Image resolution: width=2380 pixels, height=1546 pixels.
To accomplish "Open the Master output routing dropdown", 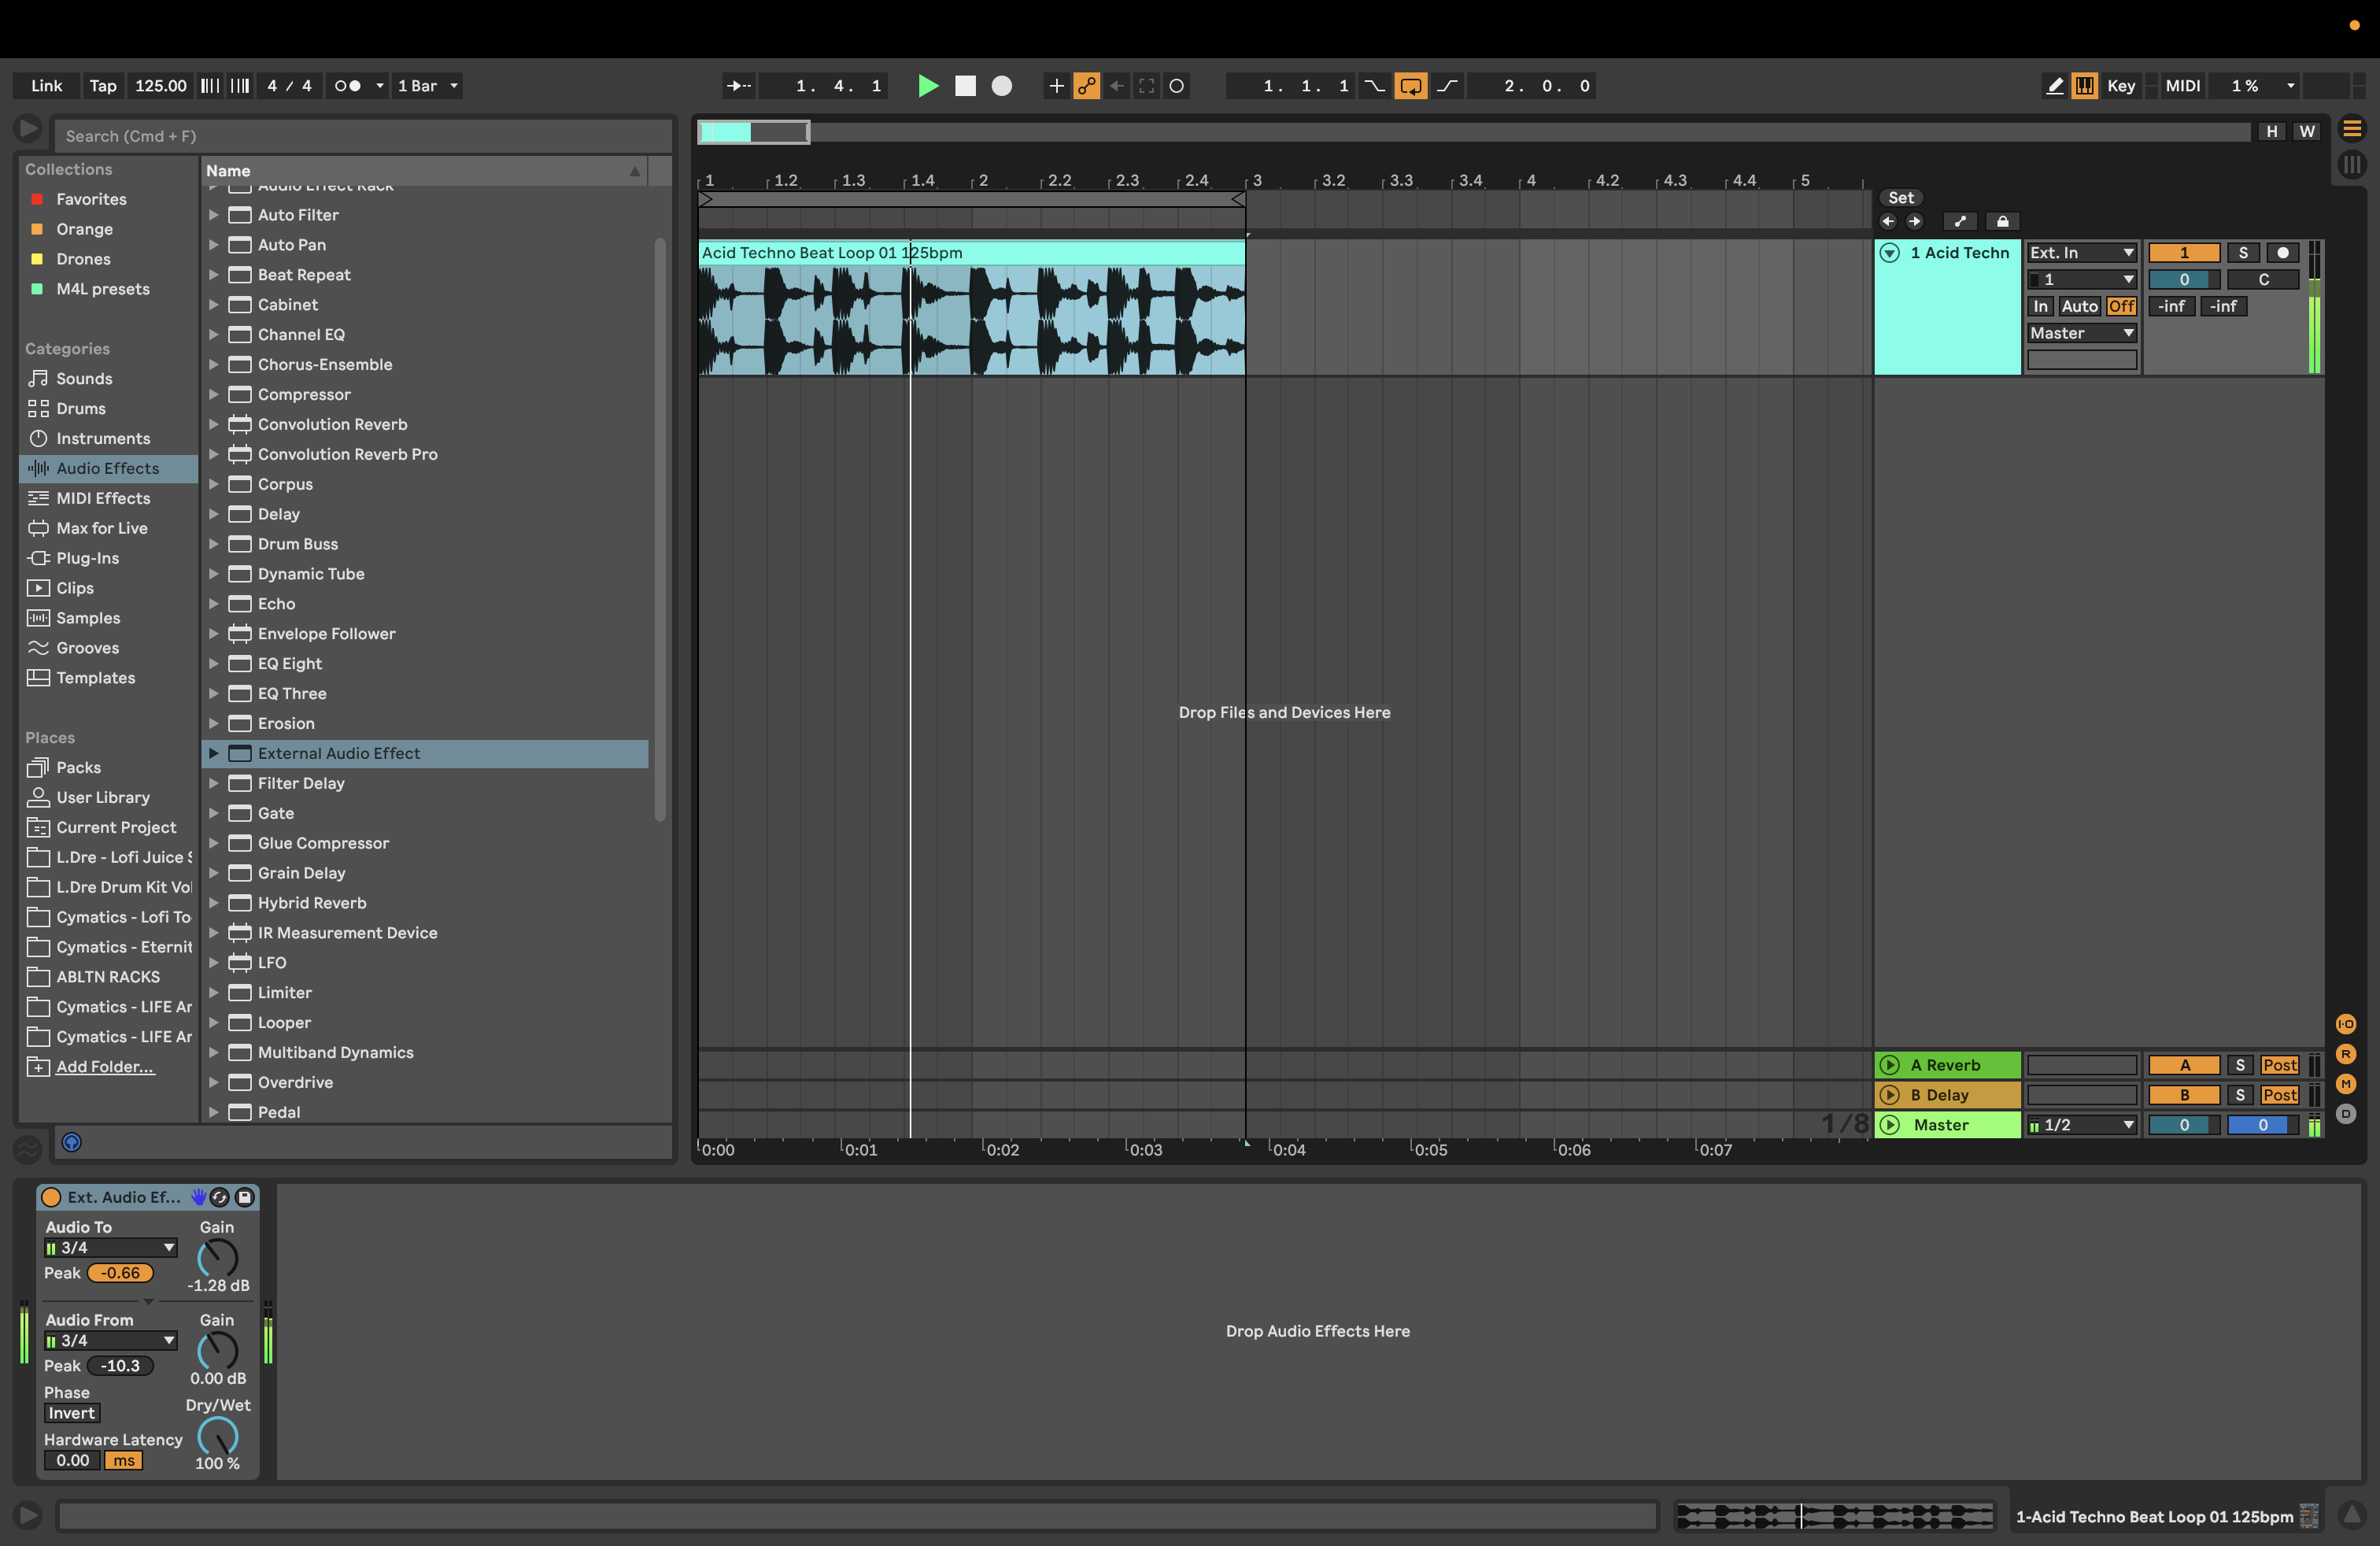I will pos(2082,334).
